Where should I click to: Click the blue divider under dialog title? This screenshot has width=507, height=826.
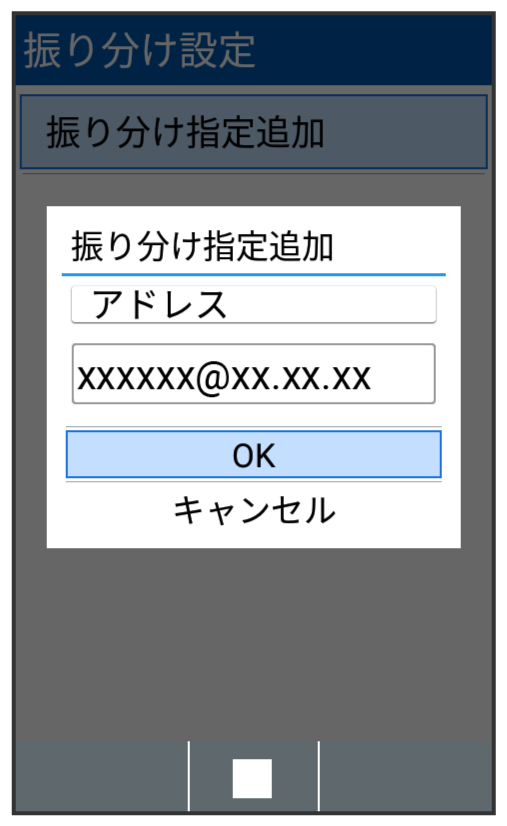[x=254, y=274]
